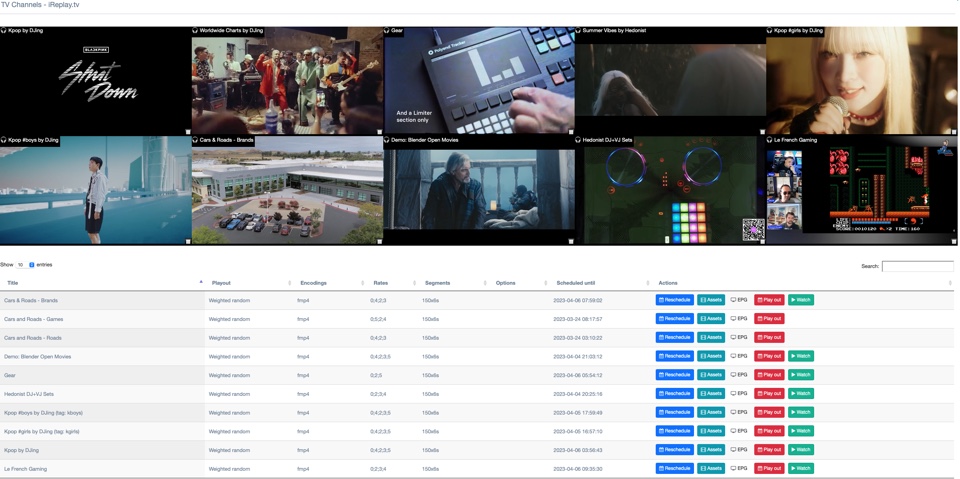
Task: Reschedule the Gear channel
Action: point(675,375)
